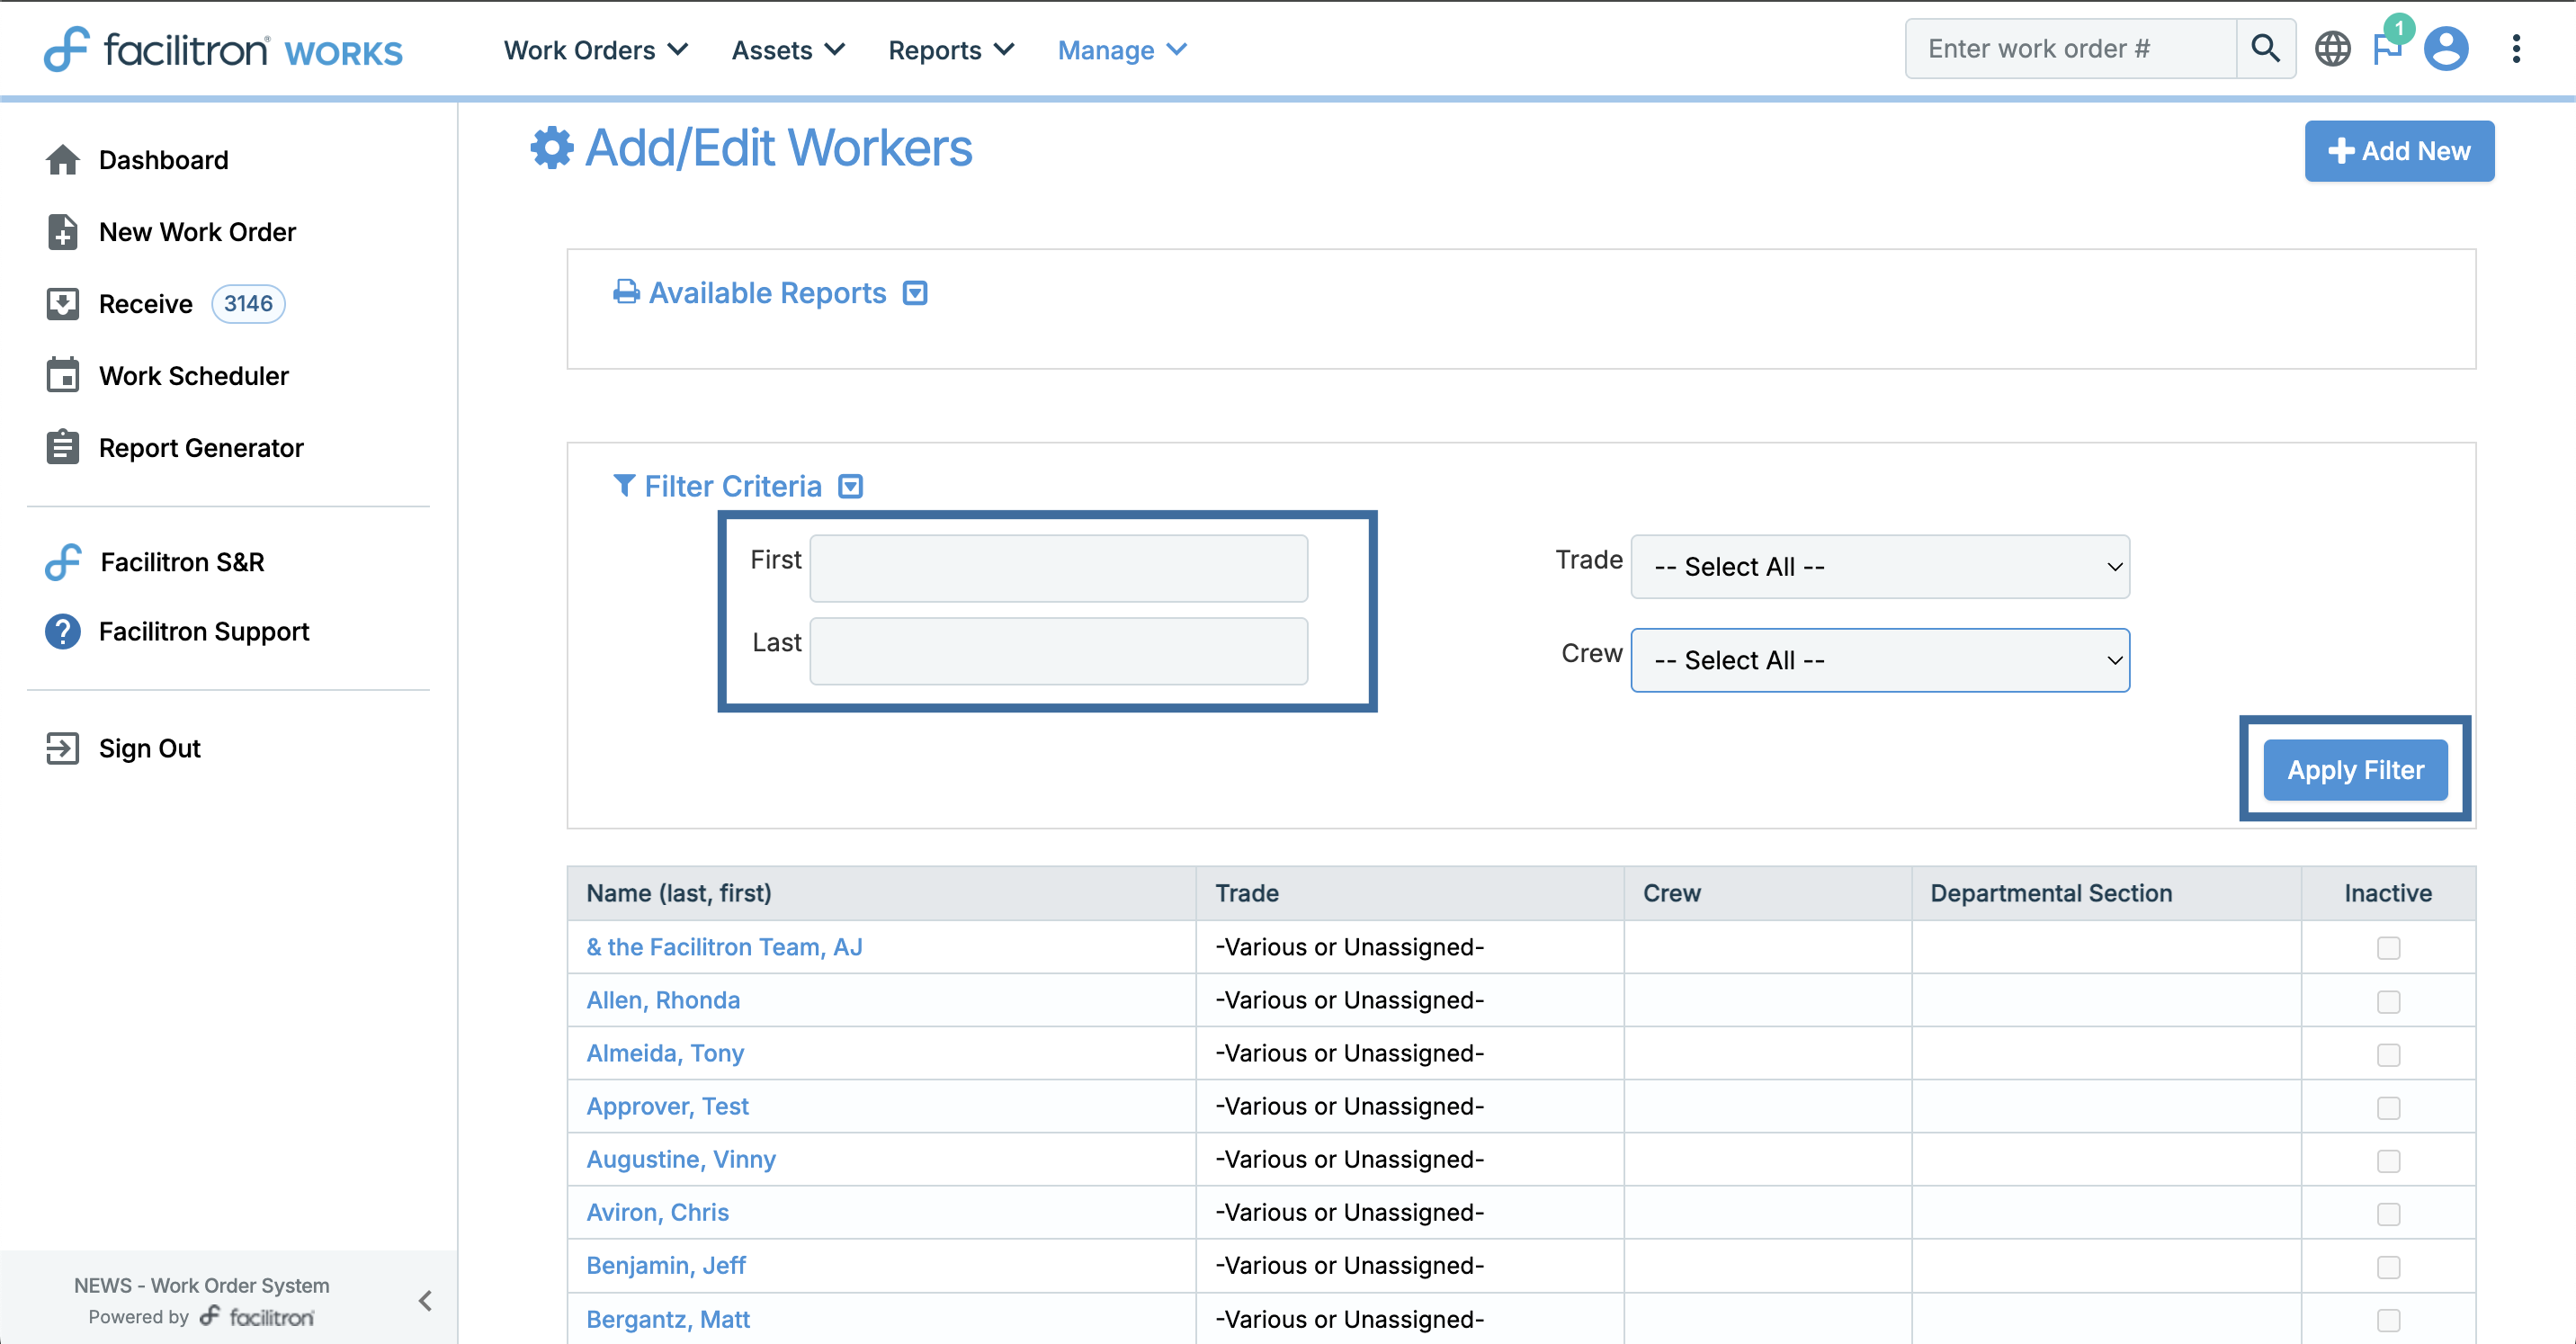Open the Trade dropdown
2576x1344 pixels.
click(1879, 566)
